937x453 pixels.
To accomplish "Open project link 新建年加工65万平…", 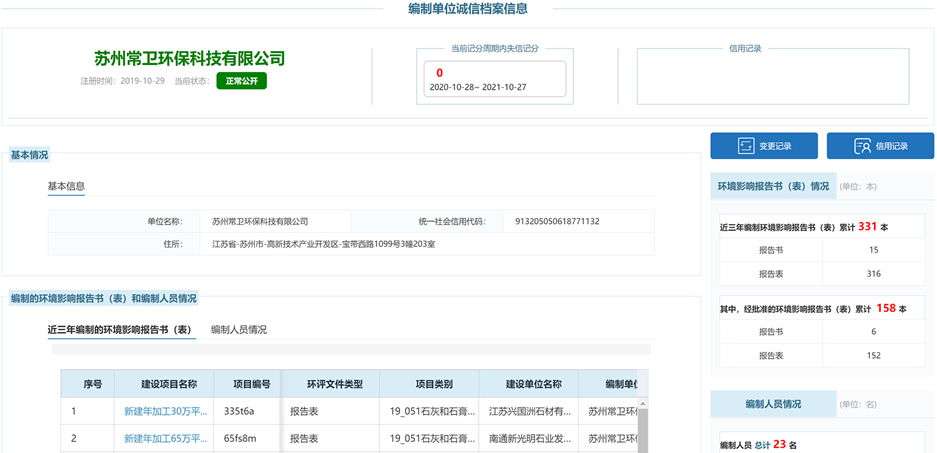I will [x=166, y=439].
